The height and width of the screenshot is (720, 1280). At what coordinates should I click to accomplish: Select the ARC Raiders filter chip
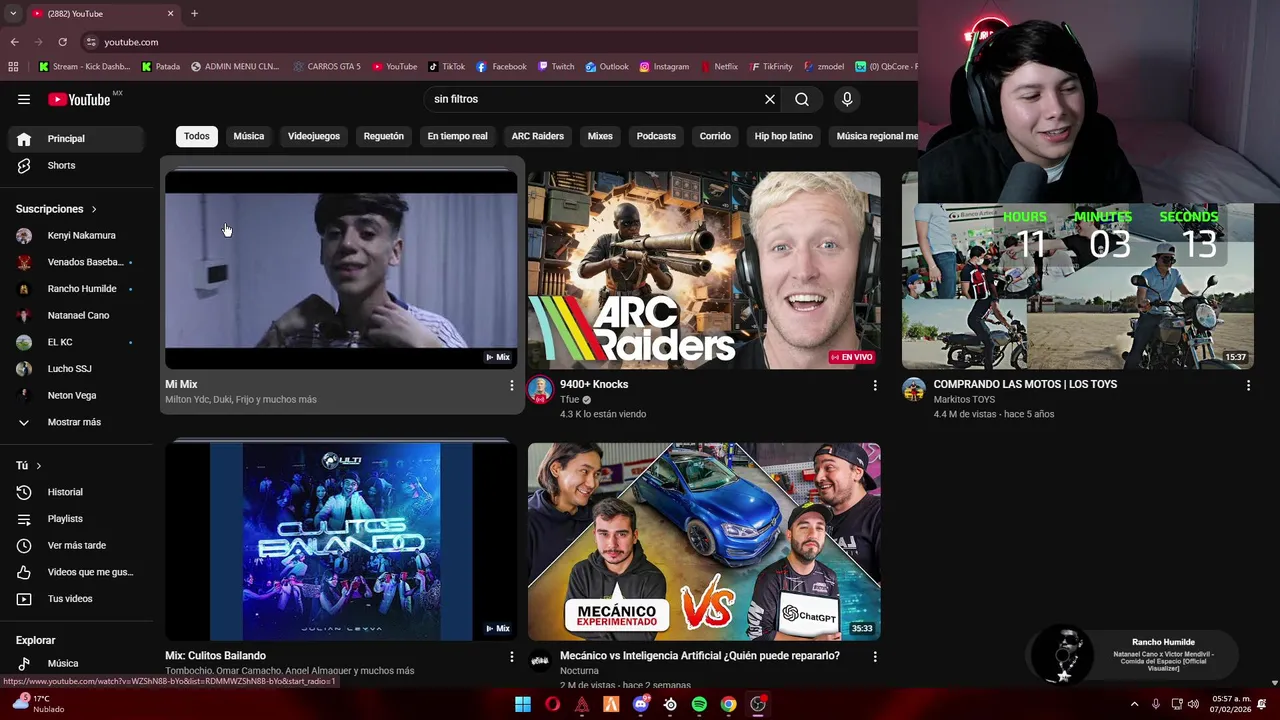pos(538,136)
